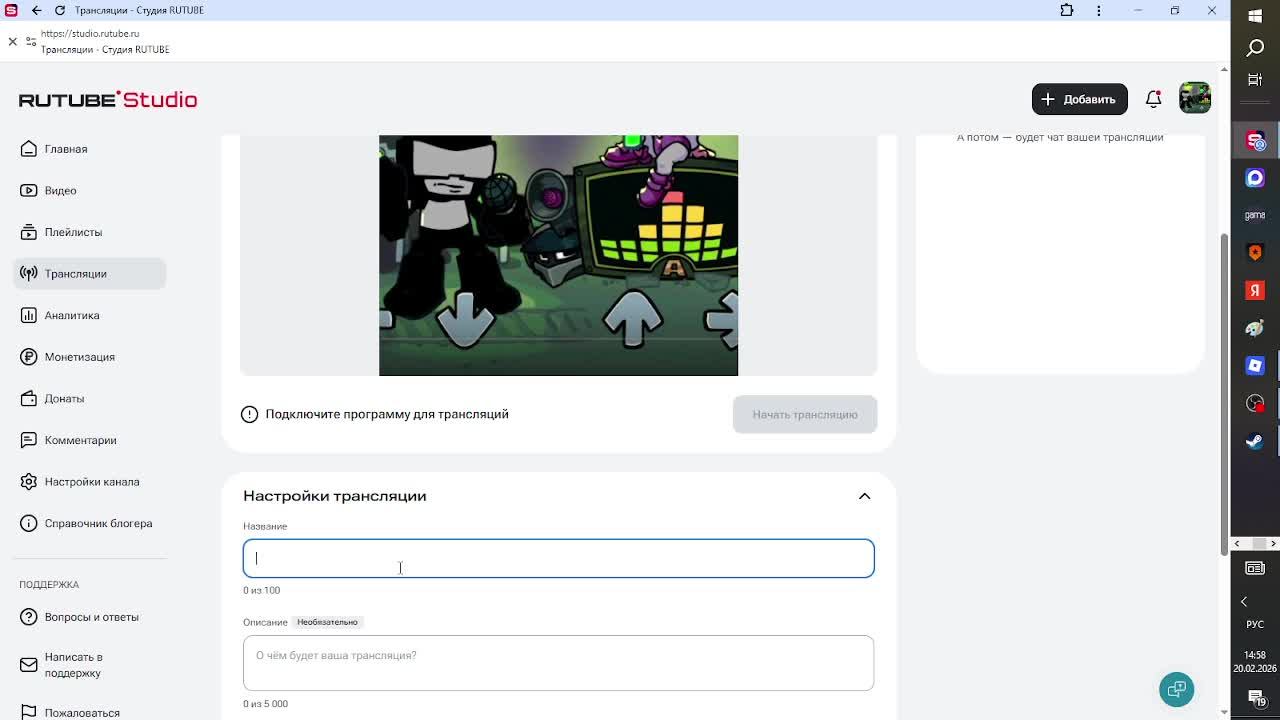Collapse the Настройки трансляции section
This screenshot has width=1280, height=720.
pyautogui.click(x=864, y=496)
